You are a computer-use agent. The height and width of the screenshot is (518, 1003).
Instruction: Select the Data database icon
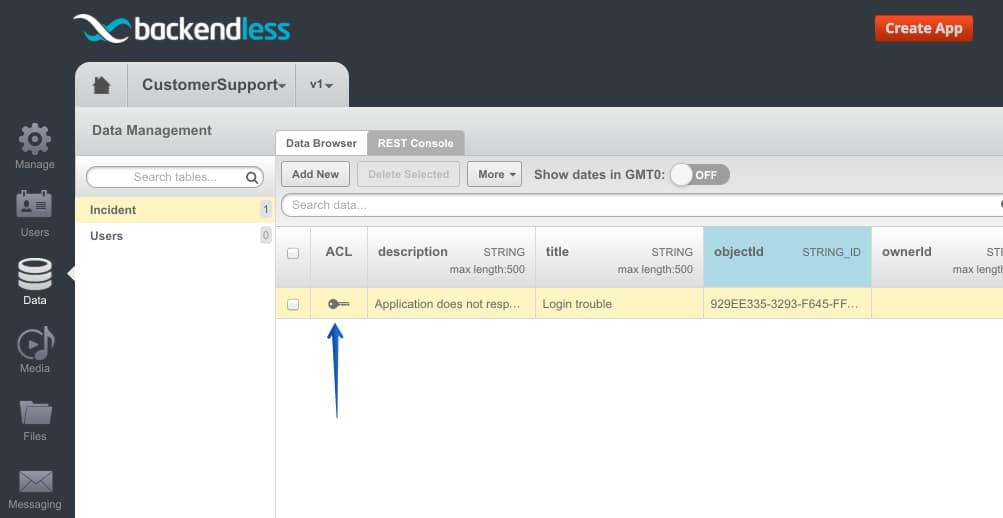pyautogui.click(x=35, y=274)
